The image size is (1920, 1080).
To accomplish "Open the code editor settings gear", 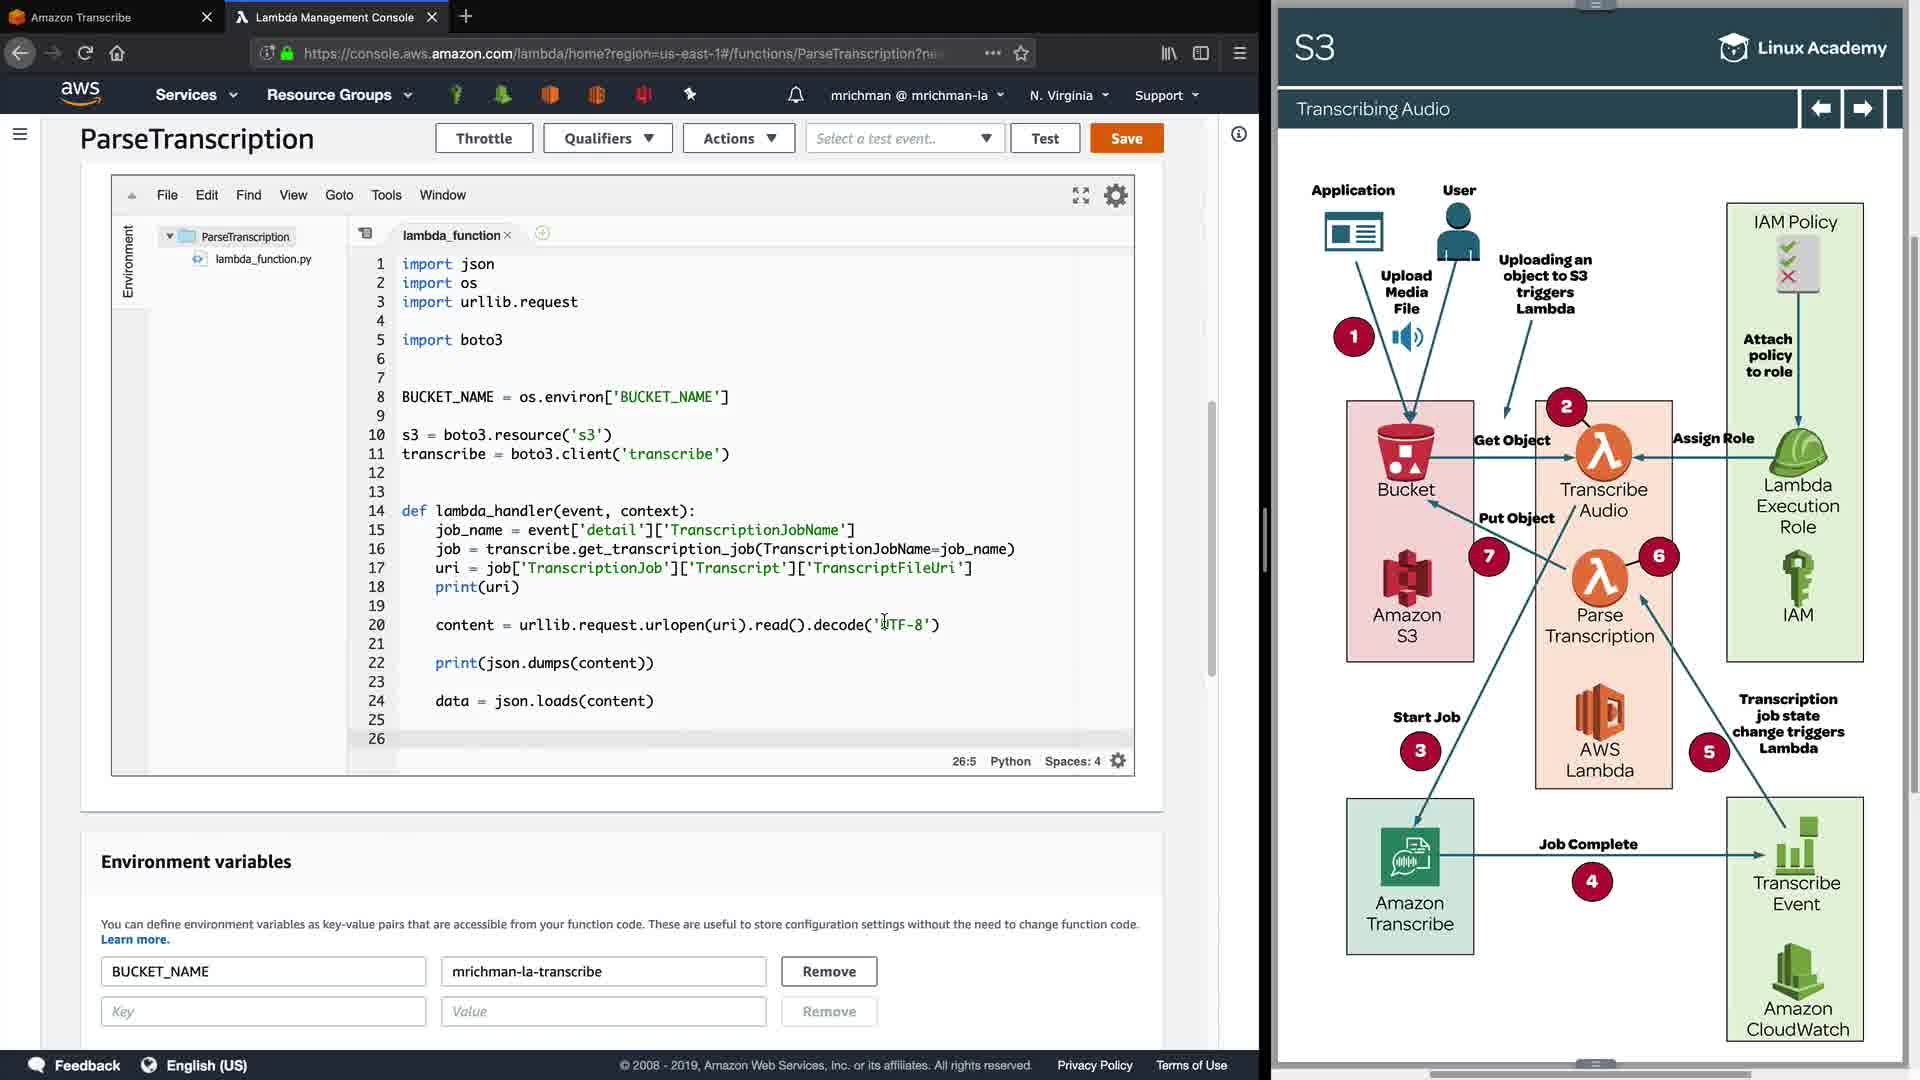I will pyautogui.click(x=1115, y=196).
